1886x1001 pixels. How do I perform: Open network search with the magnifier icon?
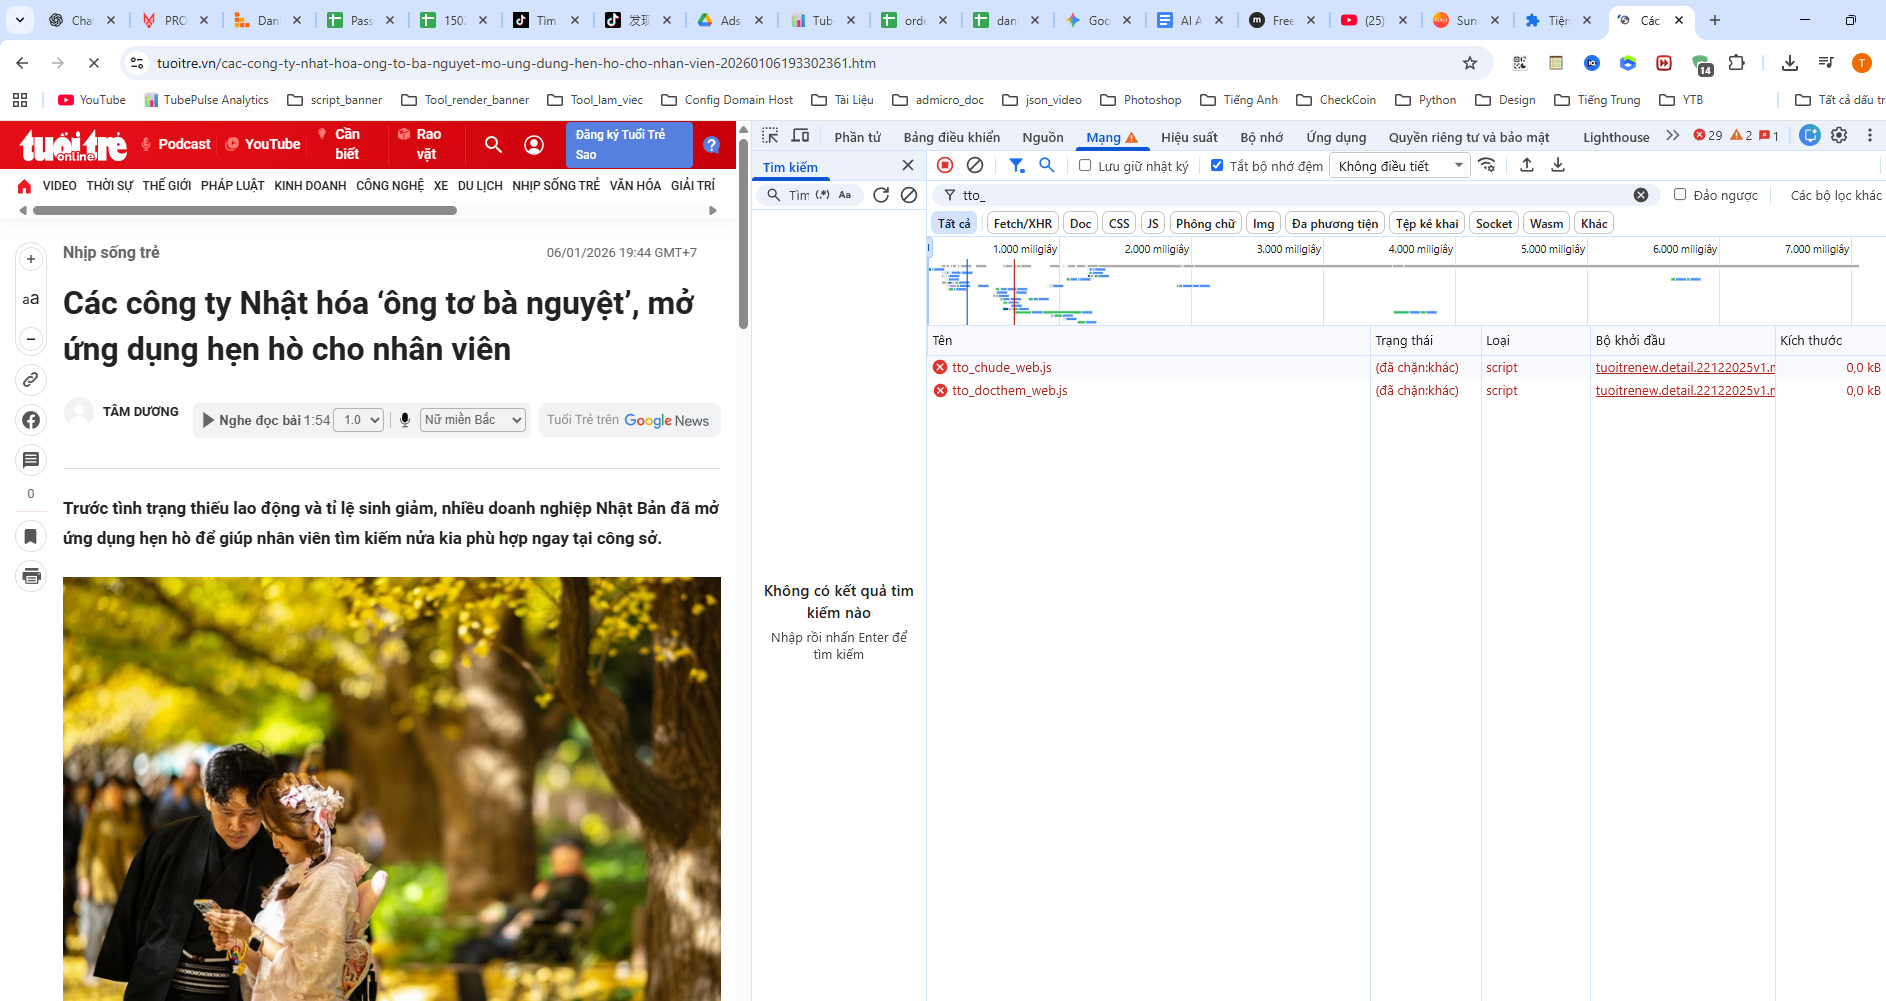[x=1047, y=166]
